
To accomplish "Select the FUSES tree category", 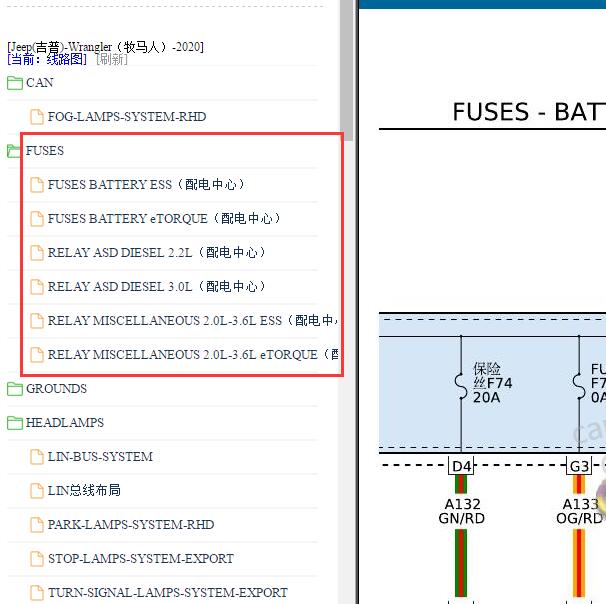I will [45, 151].
